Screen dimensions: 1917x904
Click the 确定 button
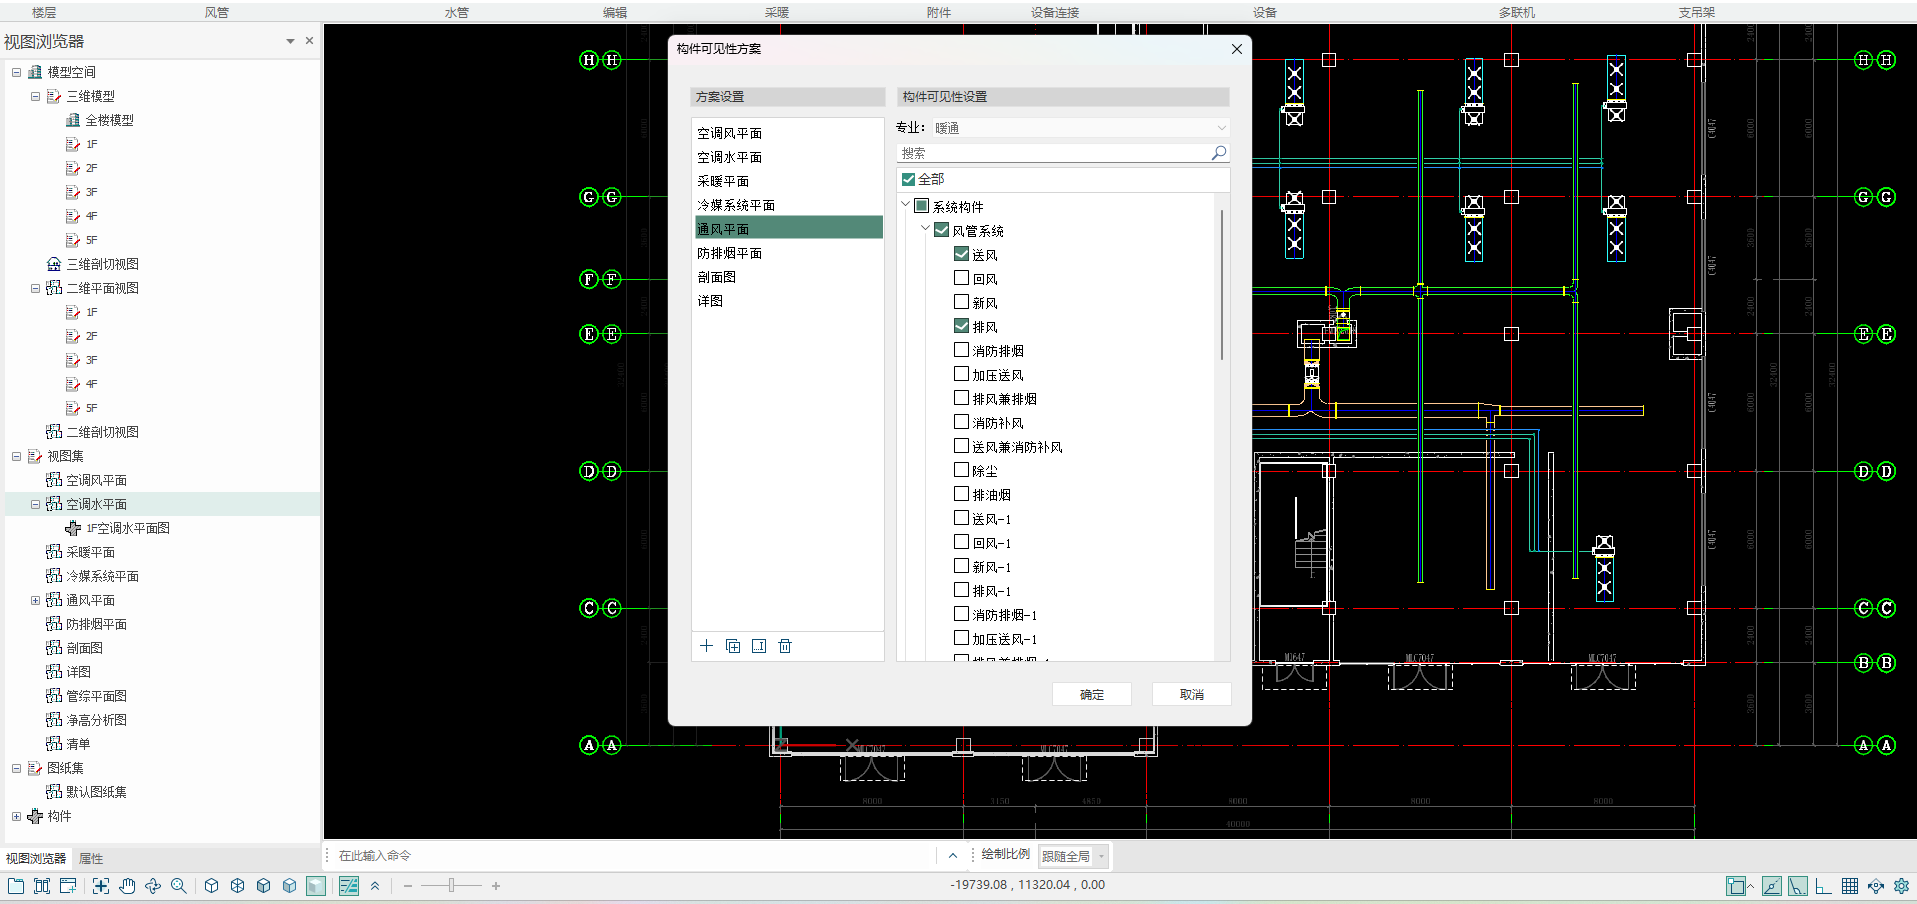[x=1091, y=694]
